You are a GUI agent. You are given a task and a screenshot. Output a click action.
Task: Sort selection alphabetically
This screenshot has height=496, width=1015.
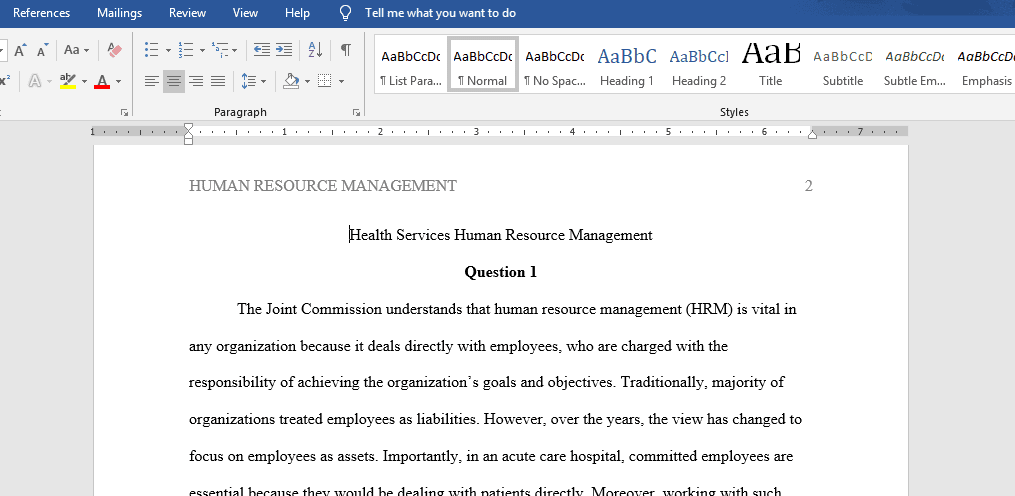[315, 50]
